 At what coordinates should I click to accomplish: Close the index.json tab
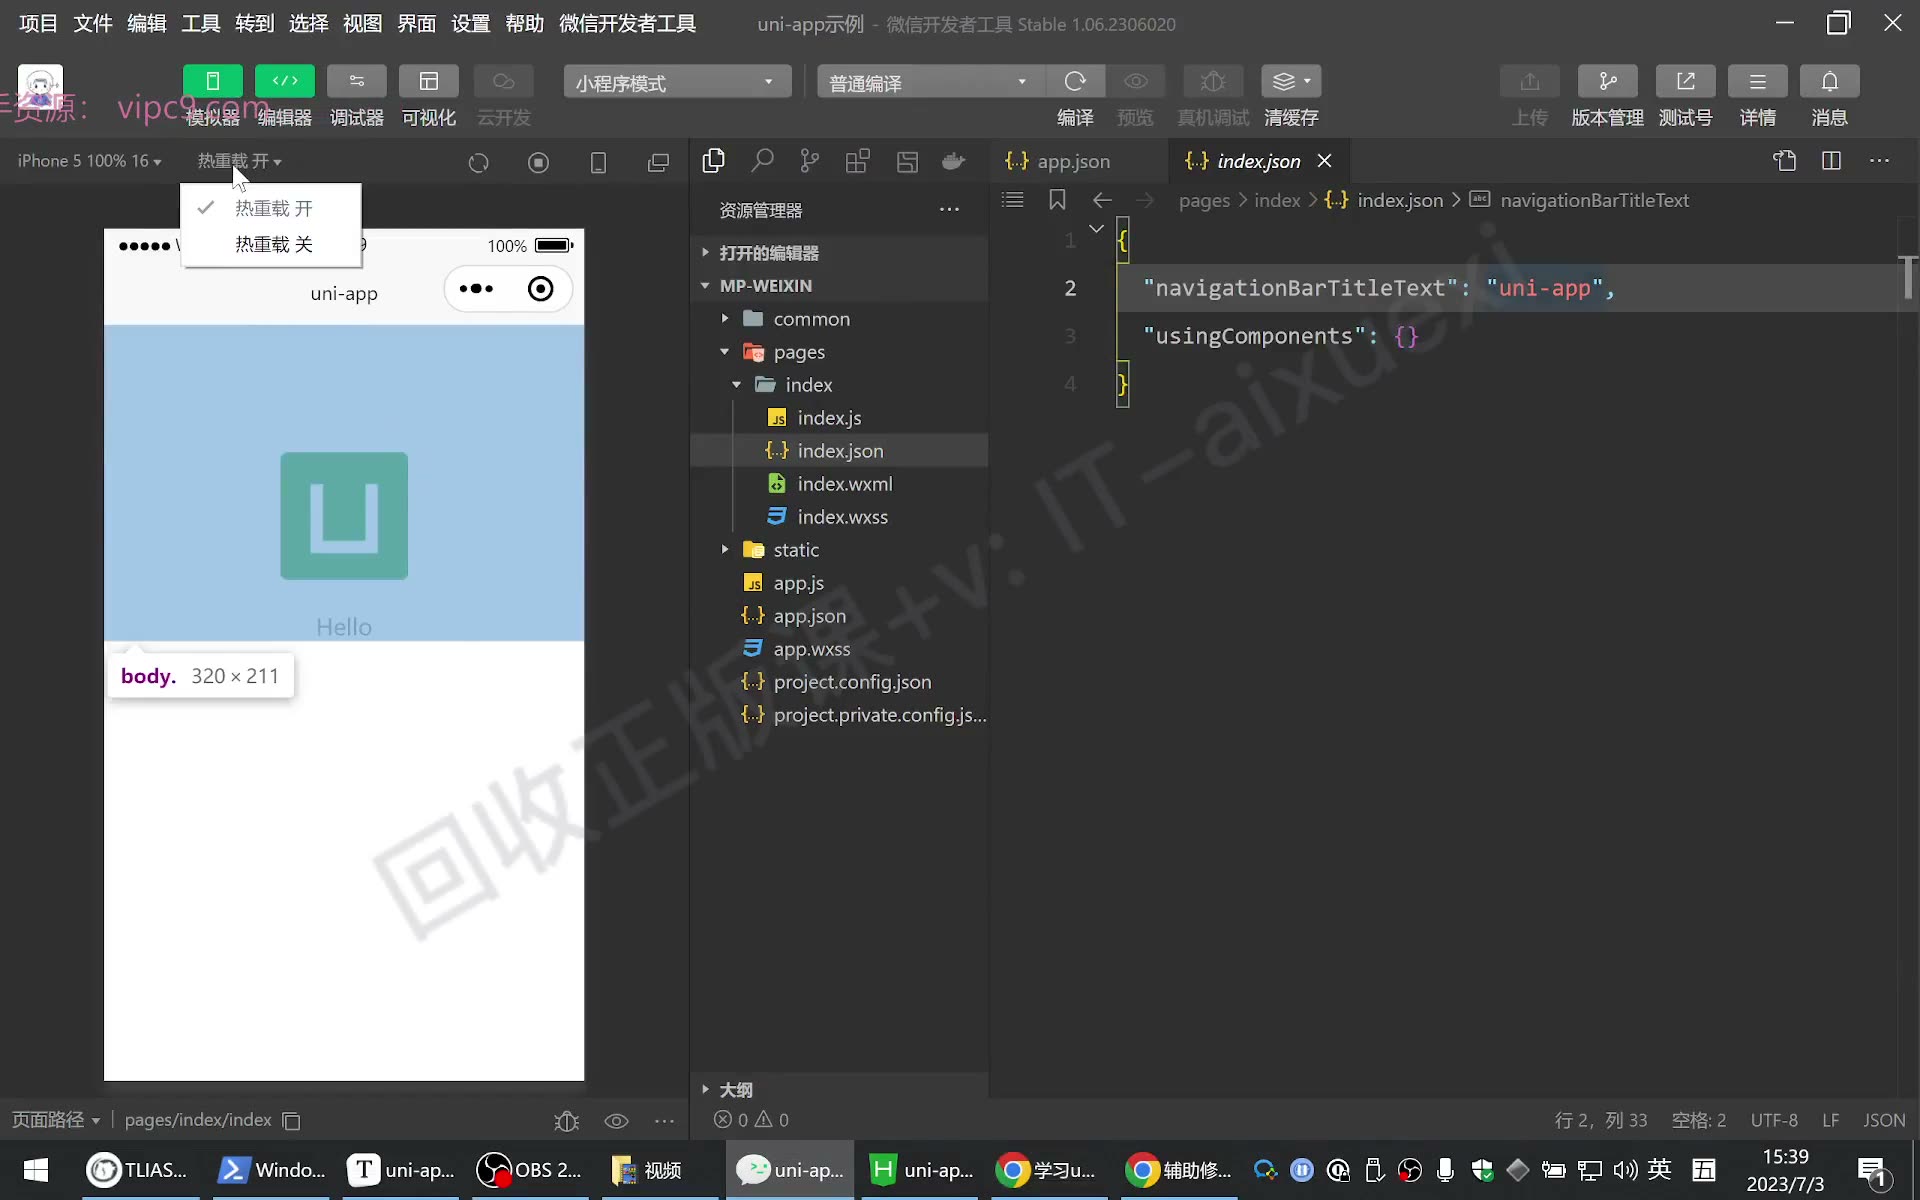click(1324, 161)
